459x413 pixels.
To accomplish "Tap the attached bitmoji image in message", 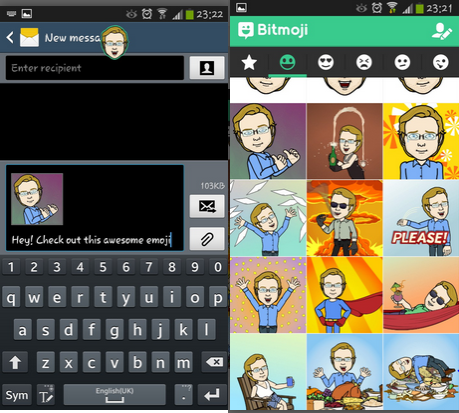I will (x=37, y=199).
